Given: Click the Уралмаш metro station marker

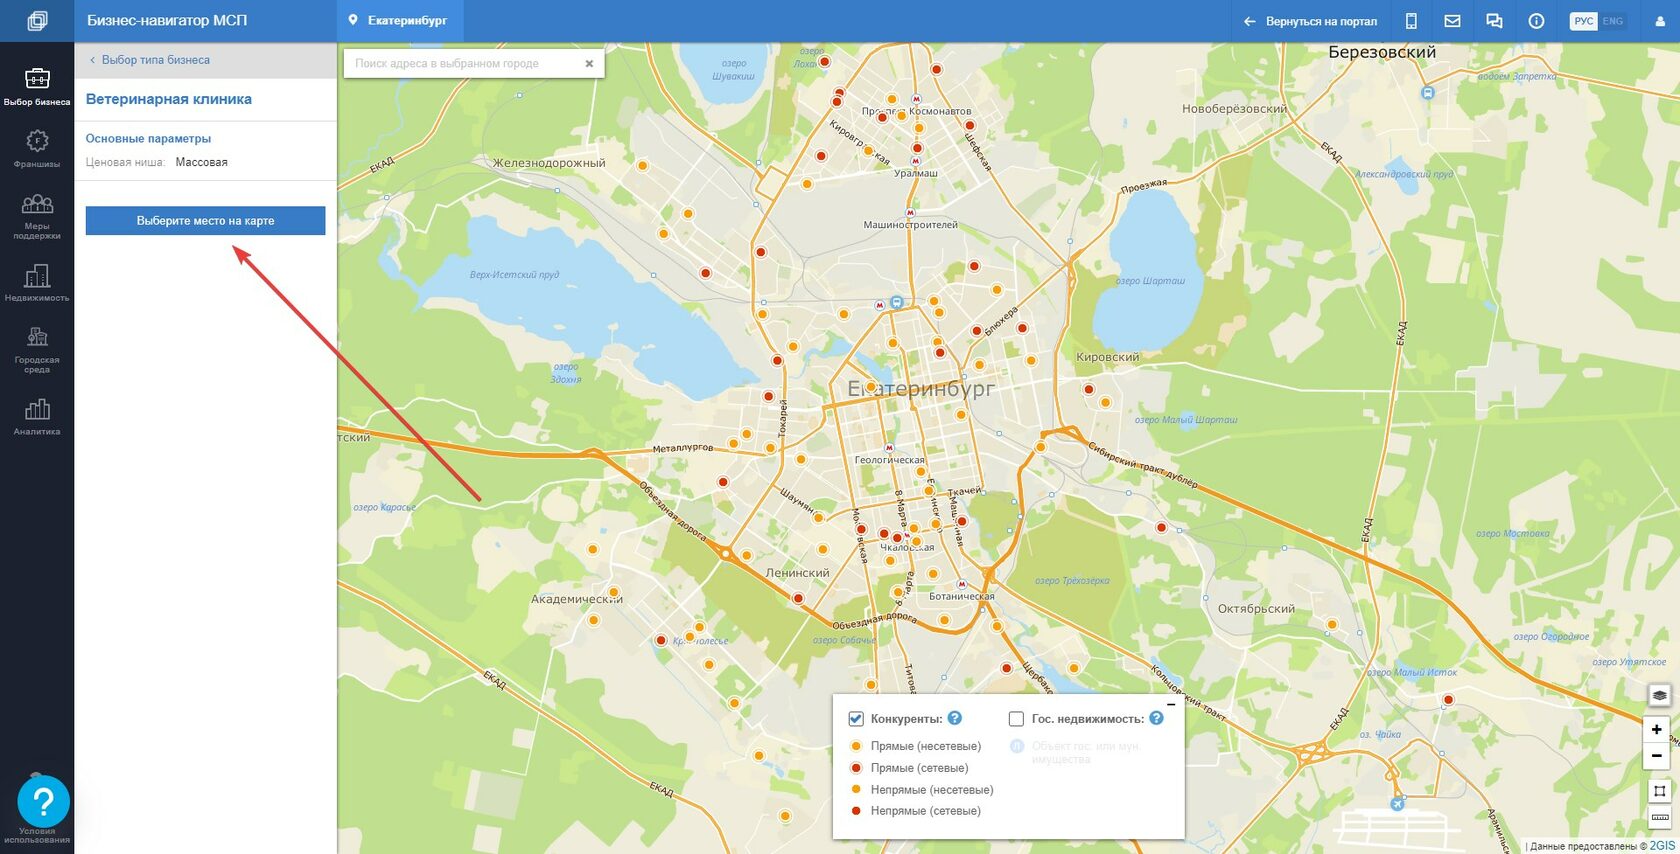Looking at the screenshot, I should tap(915, 161).
